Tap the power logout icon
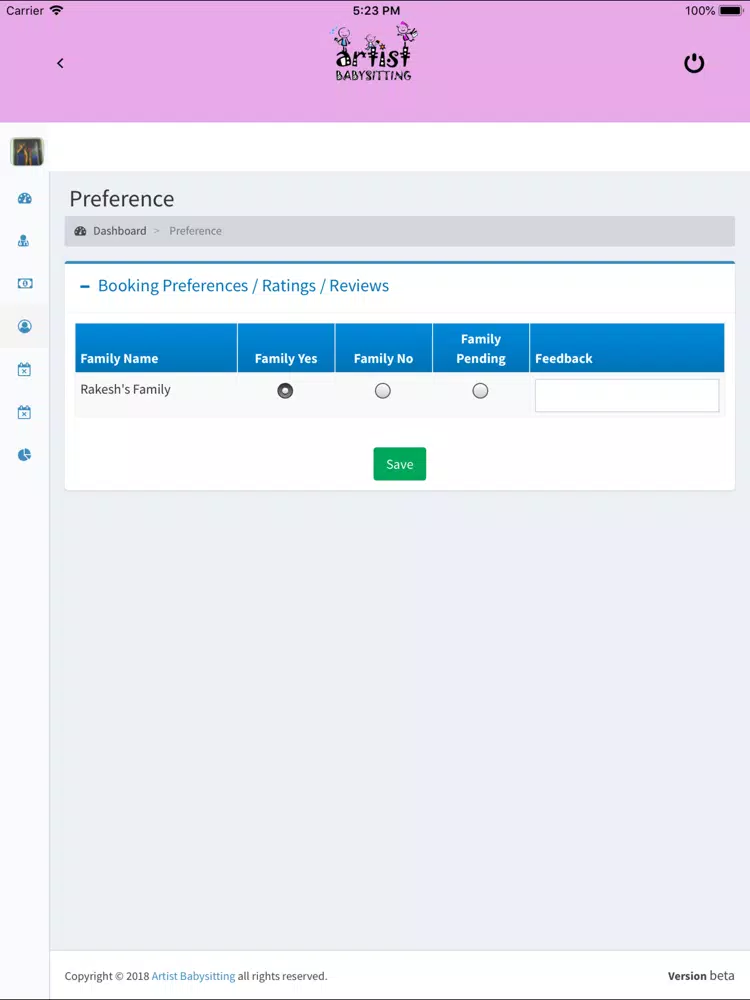750x1000 pixels. [x=694, y=63]
